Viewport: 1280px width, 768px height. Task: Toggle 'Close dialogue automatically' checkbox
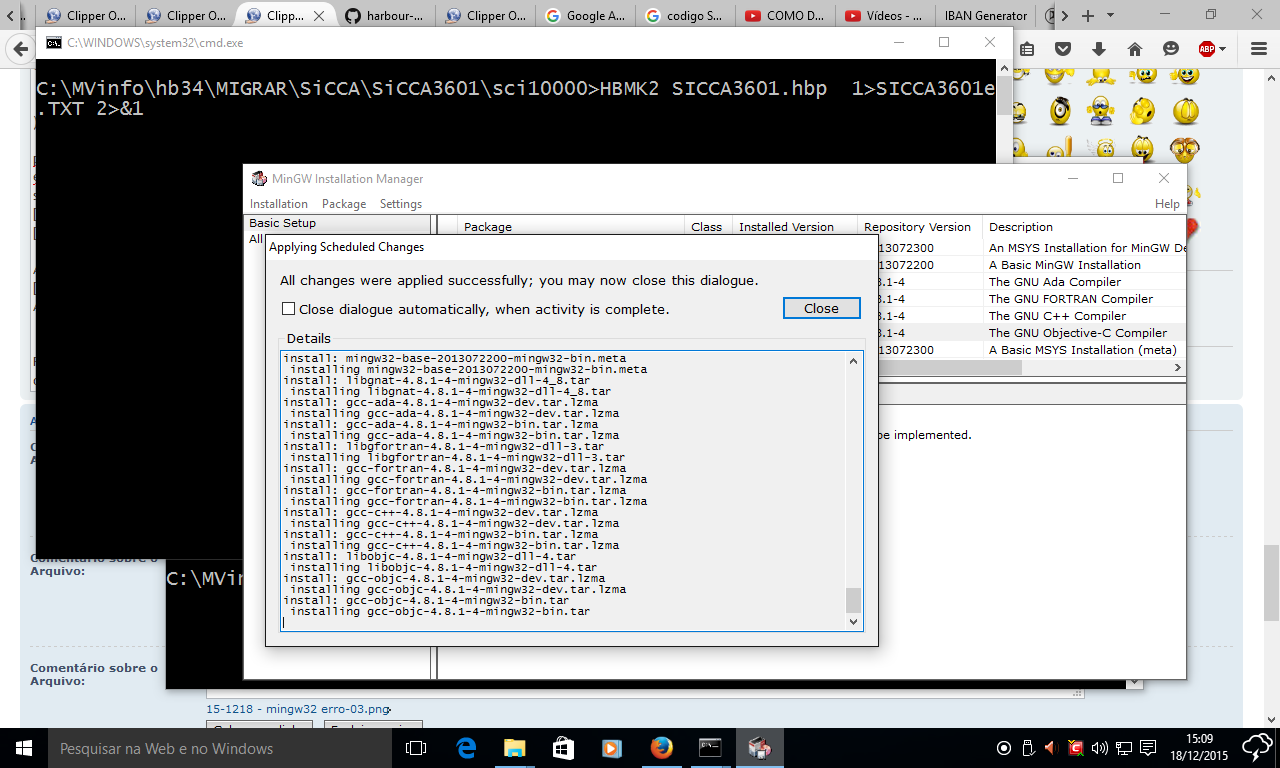[x=289, y=309]
